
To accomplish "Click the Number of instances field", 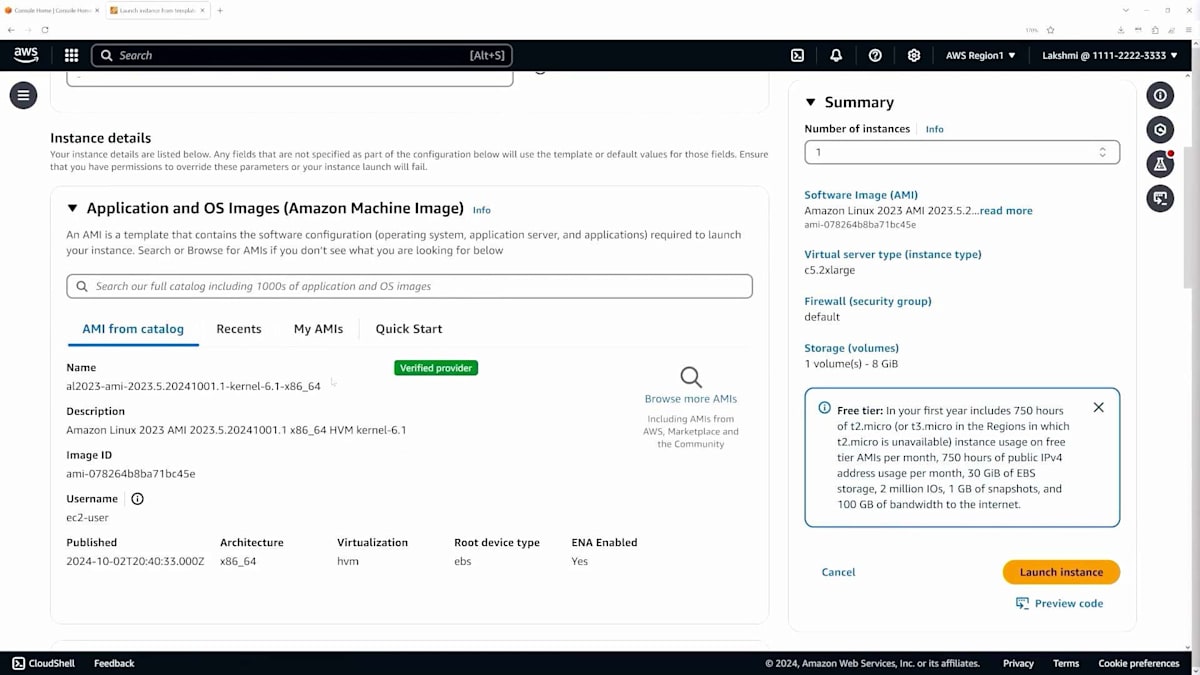I will (x=962, y=152).
